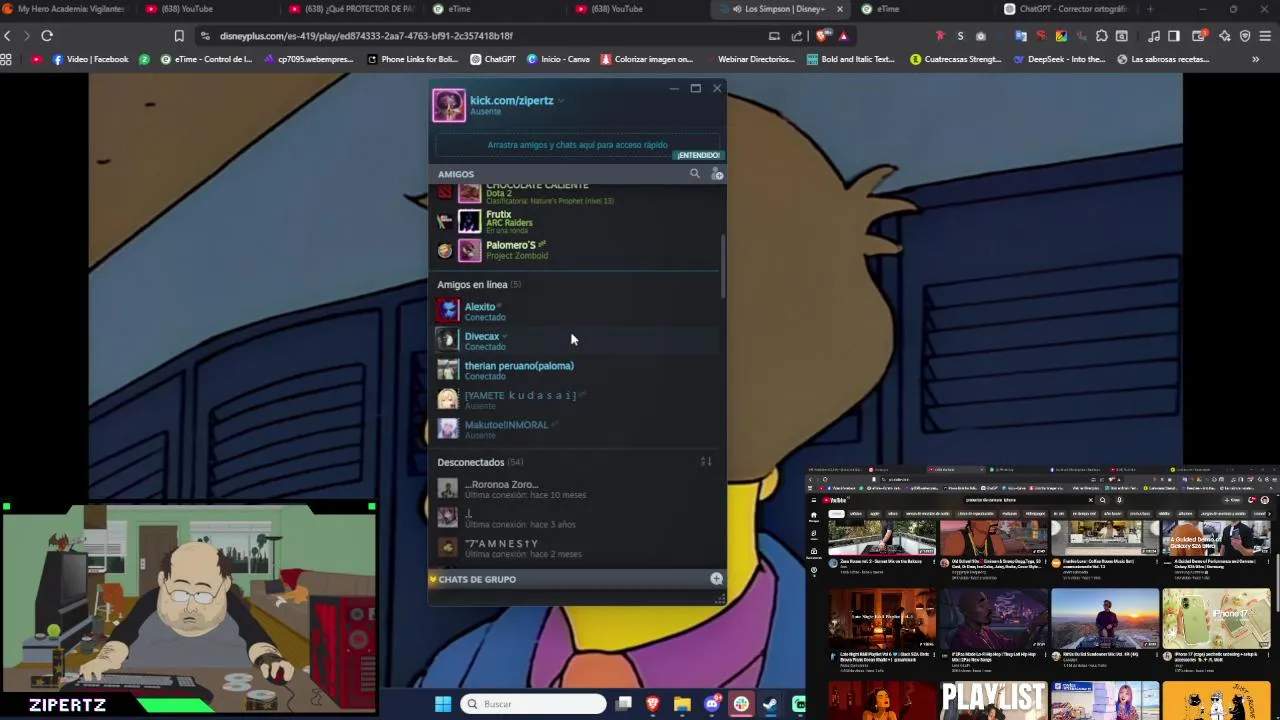Select offline friend ...Roronoa Zoro...
1280x720 pixels.
575,489
